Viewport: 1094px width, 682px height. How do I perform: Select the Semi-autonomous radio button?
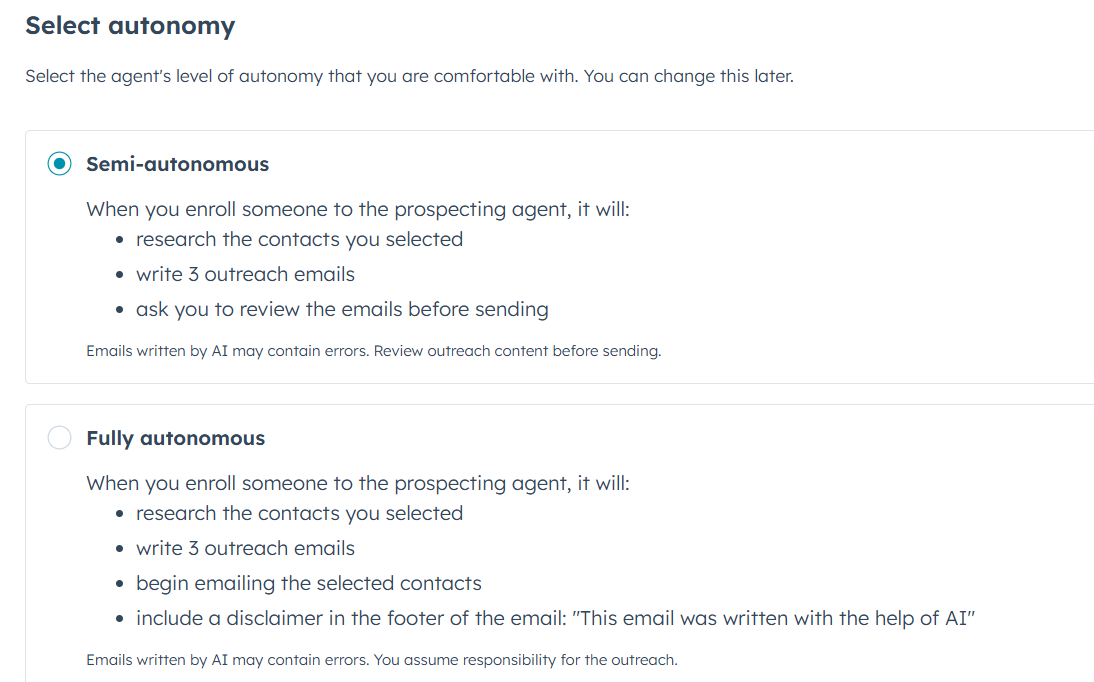tap(59, 163)
